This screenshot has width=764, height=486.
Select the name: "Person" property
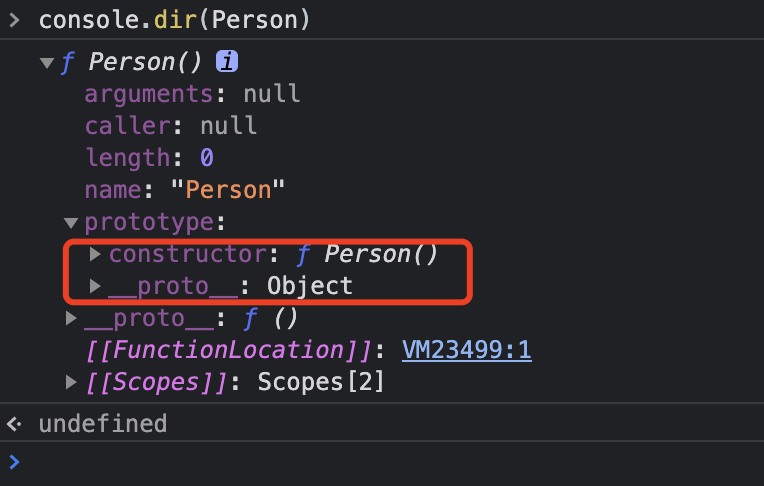coord(185,190)
